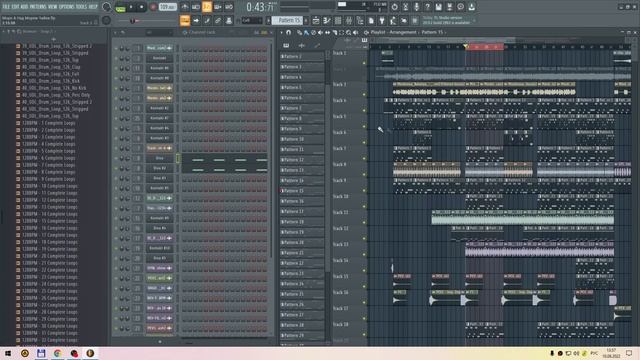Click the green channel selector beside the dashed steps
This screenshot has height=360, width=640.
coord(178,158)
